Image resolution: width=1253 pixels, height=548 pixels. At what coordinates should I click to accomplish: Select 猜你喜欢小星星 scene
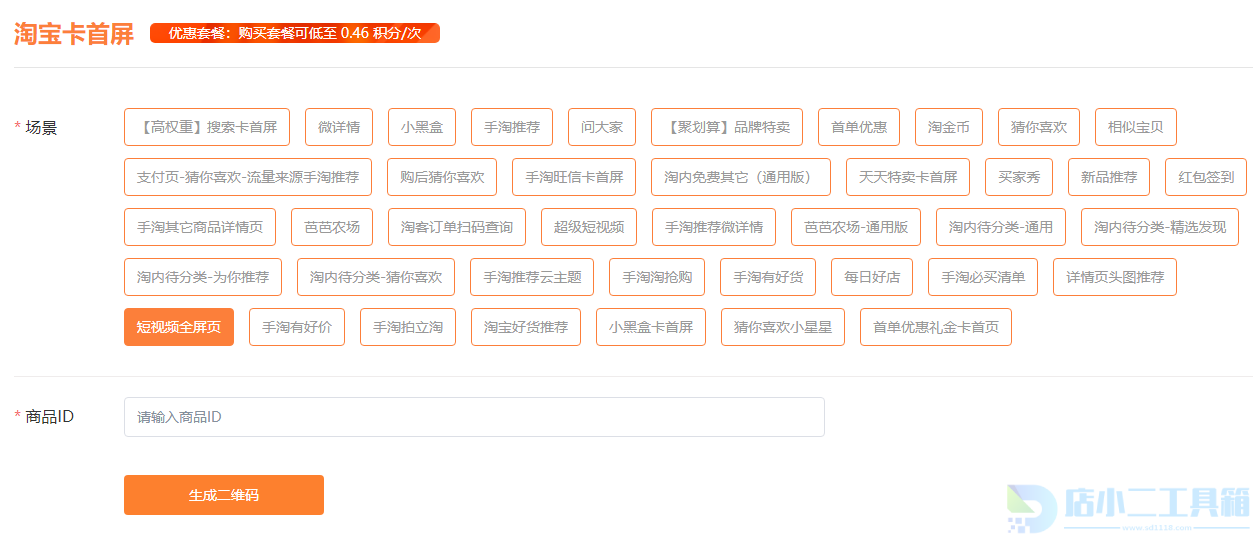pos(783,327)
